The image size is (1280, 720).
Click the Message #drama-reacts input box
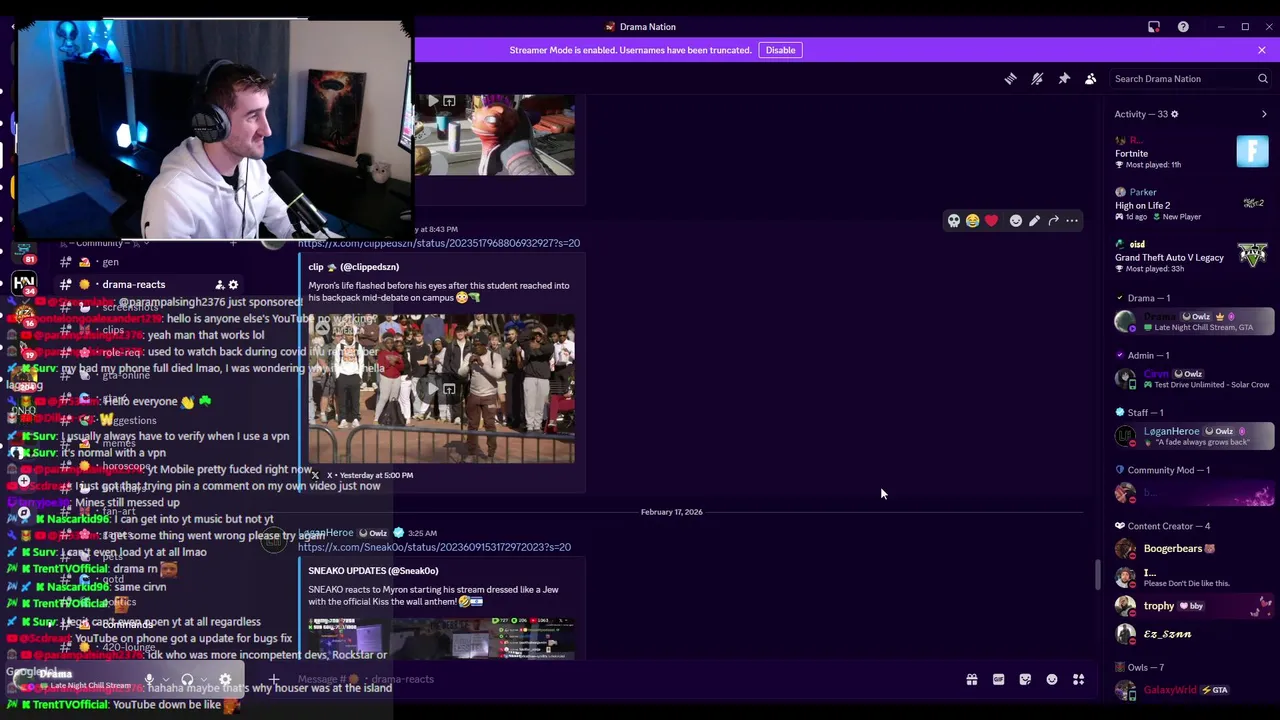pyautogui.click(x=620, y=679)
